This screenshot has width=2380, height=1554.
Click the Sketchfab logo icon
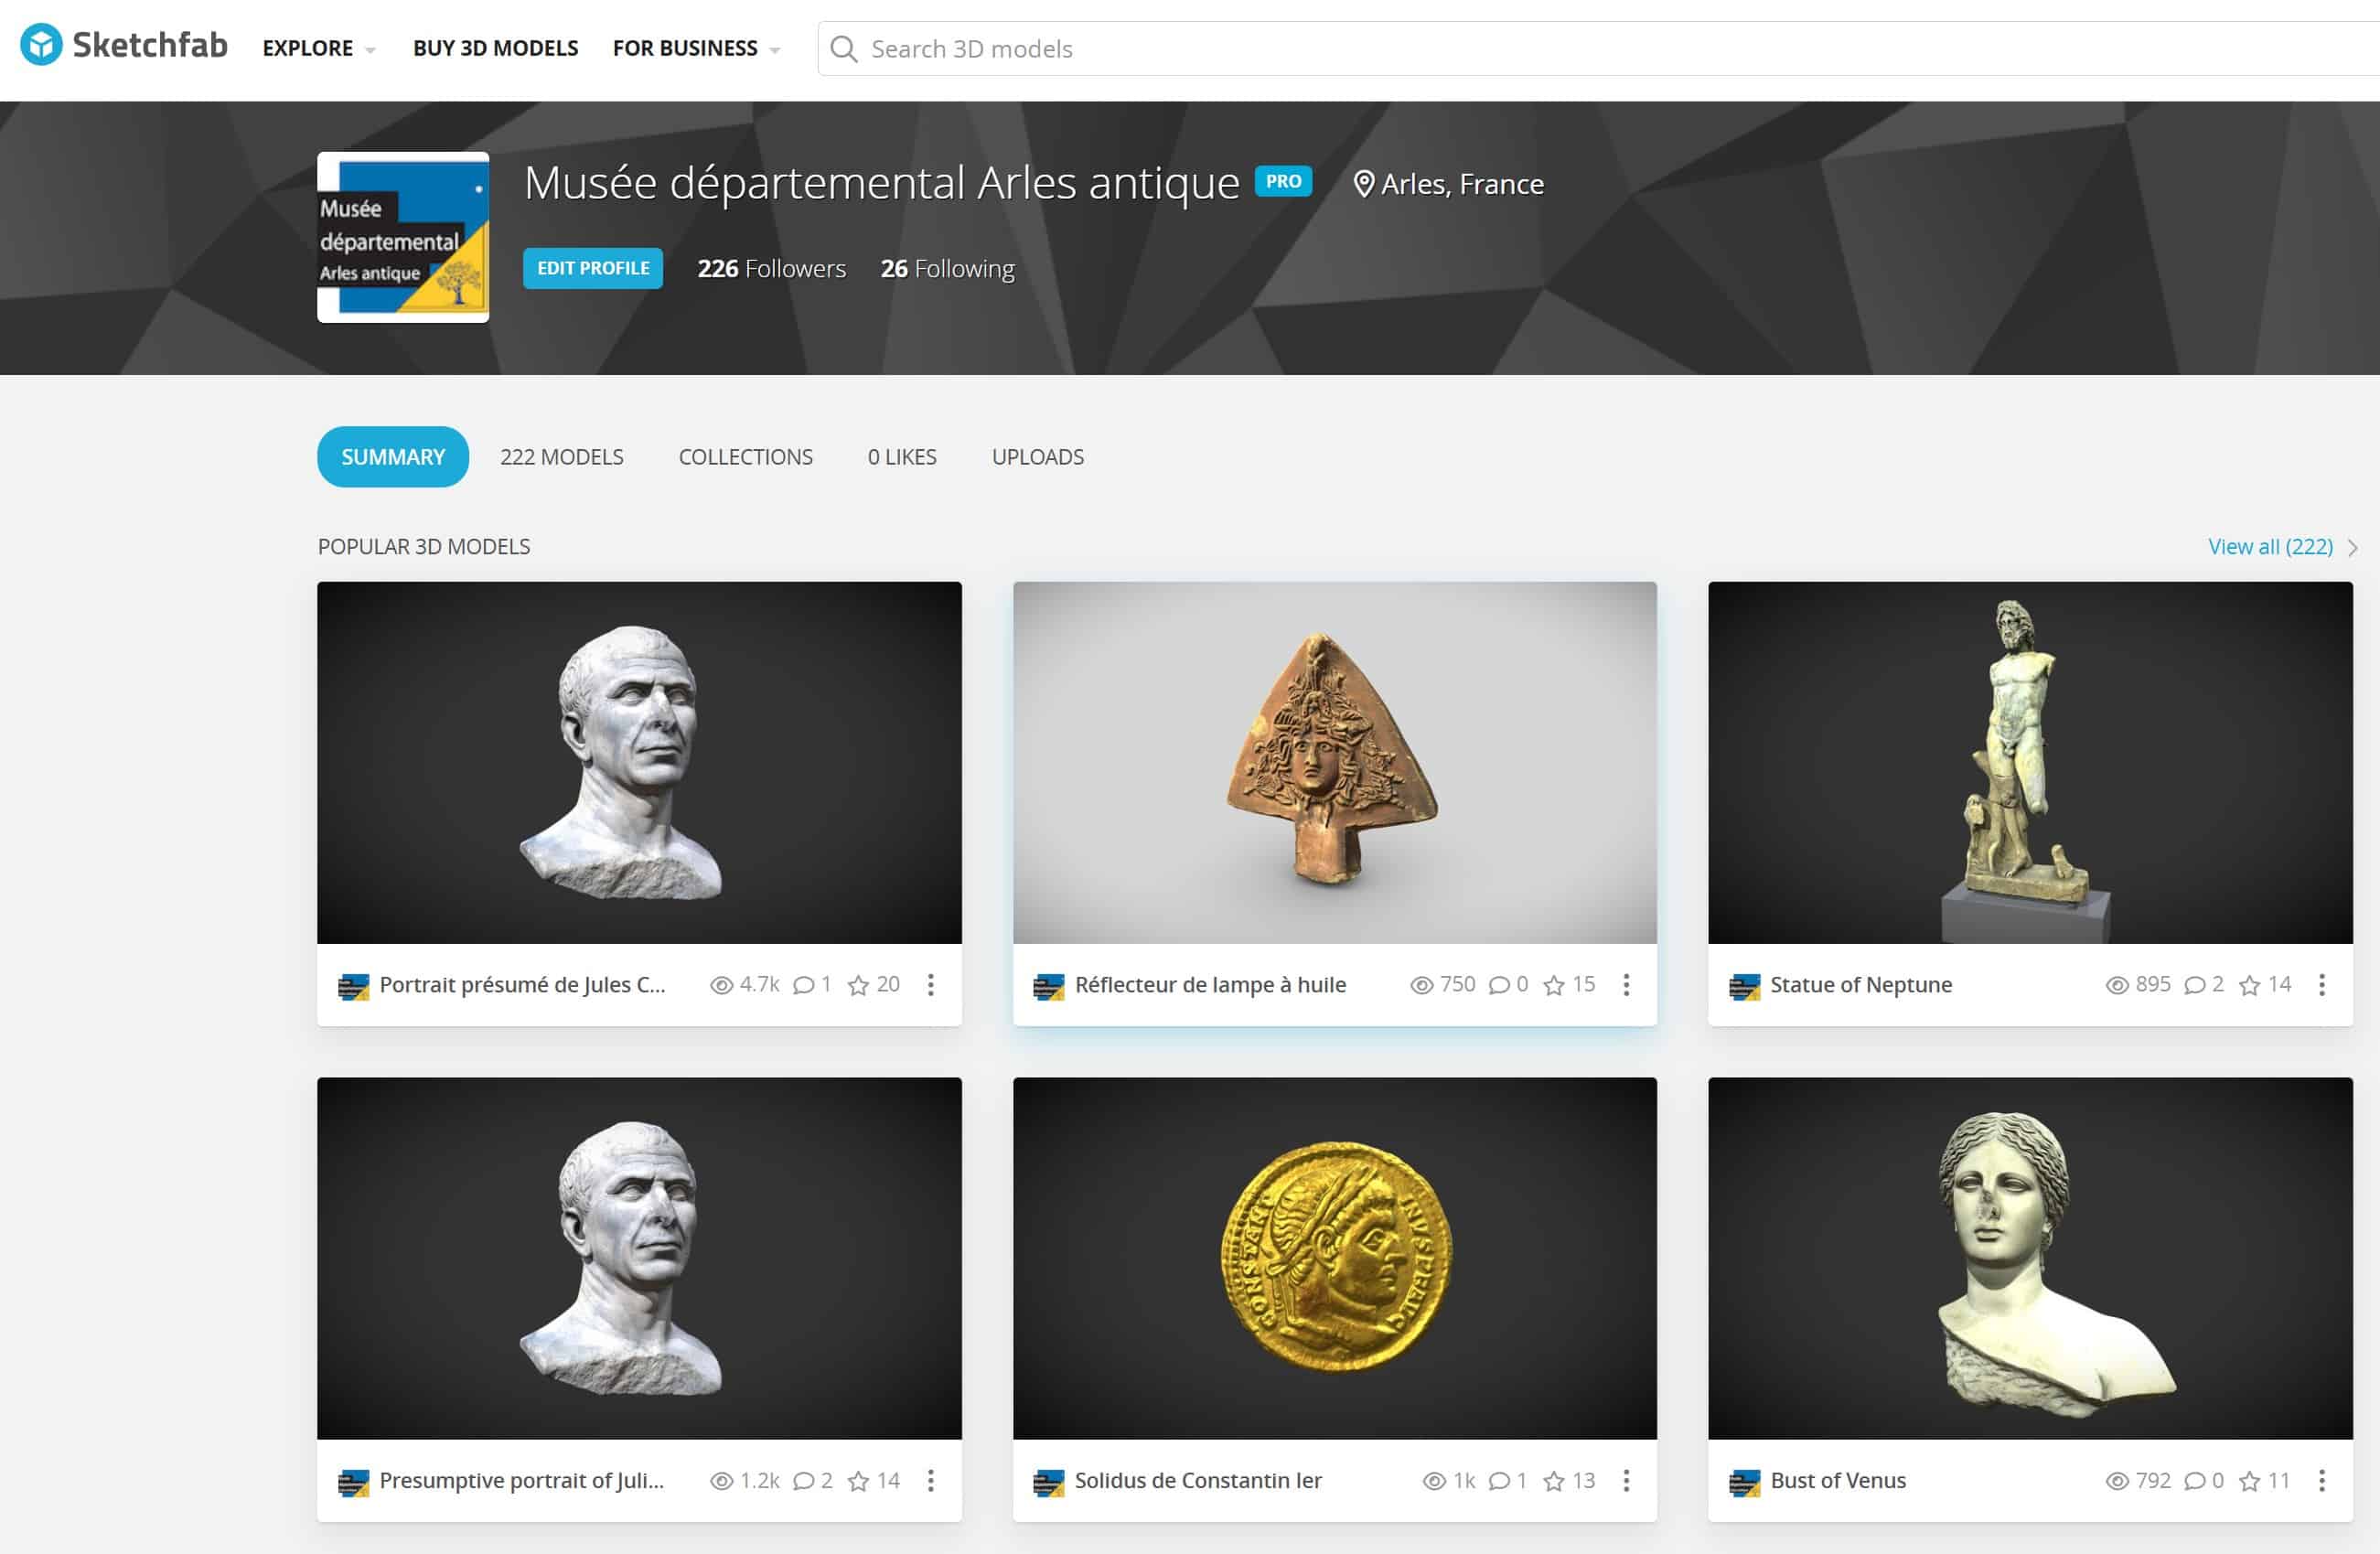(41, 45)
